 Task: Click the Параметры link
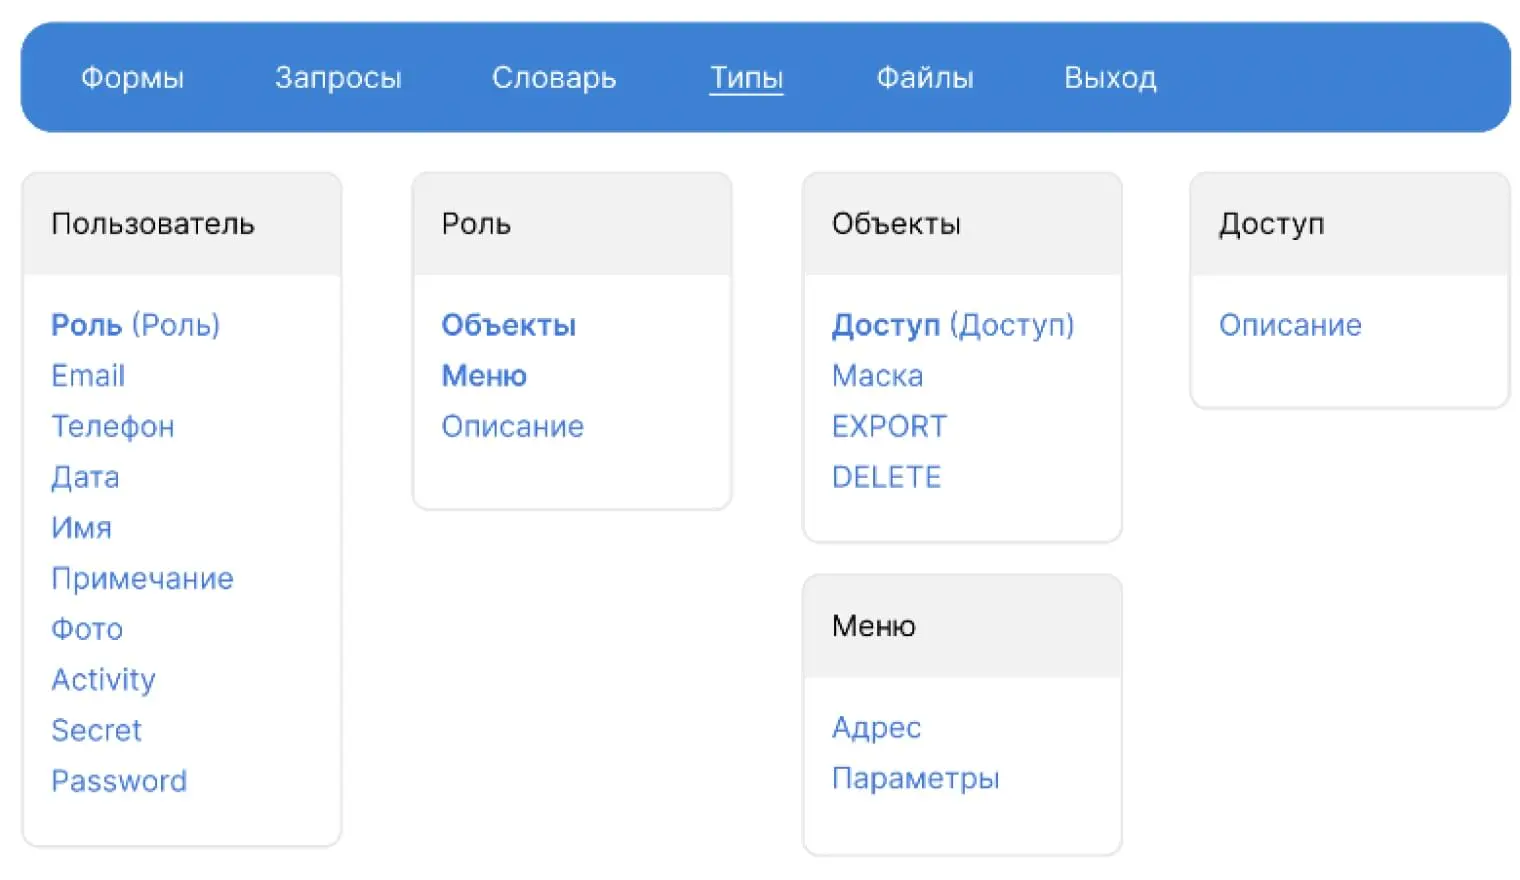[915, 778]
